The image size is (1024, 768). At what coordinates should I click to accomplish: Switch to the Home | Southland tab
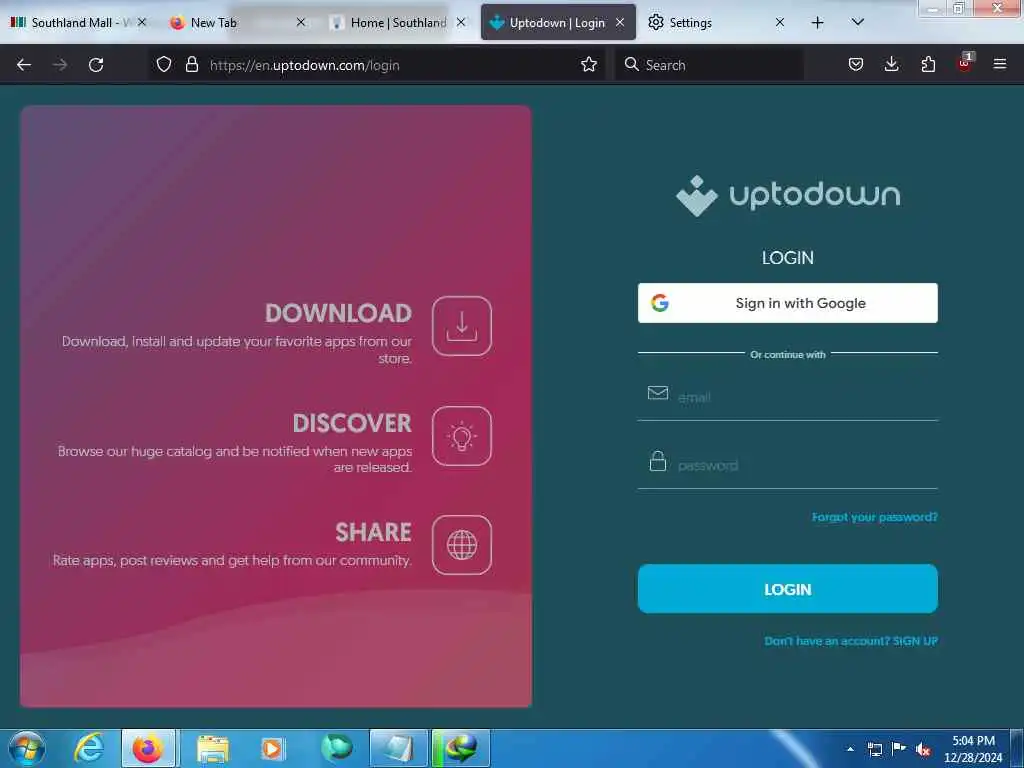tap(398, 23)
